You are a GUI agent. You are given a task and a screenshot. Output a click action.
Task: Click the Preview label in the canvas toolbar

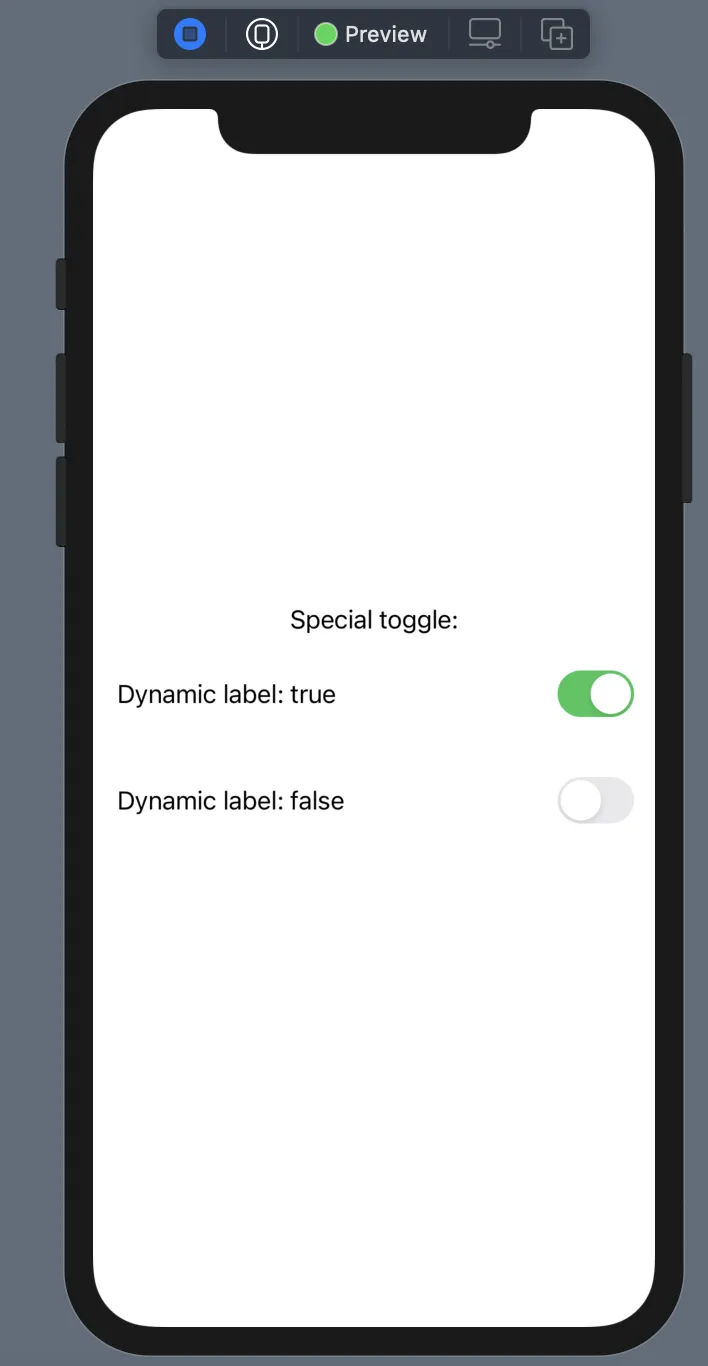click(x=386, y=35)
